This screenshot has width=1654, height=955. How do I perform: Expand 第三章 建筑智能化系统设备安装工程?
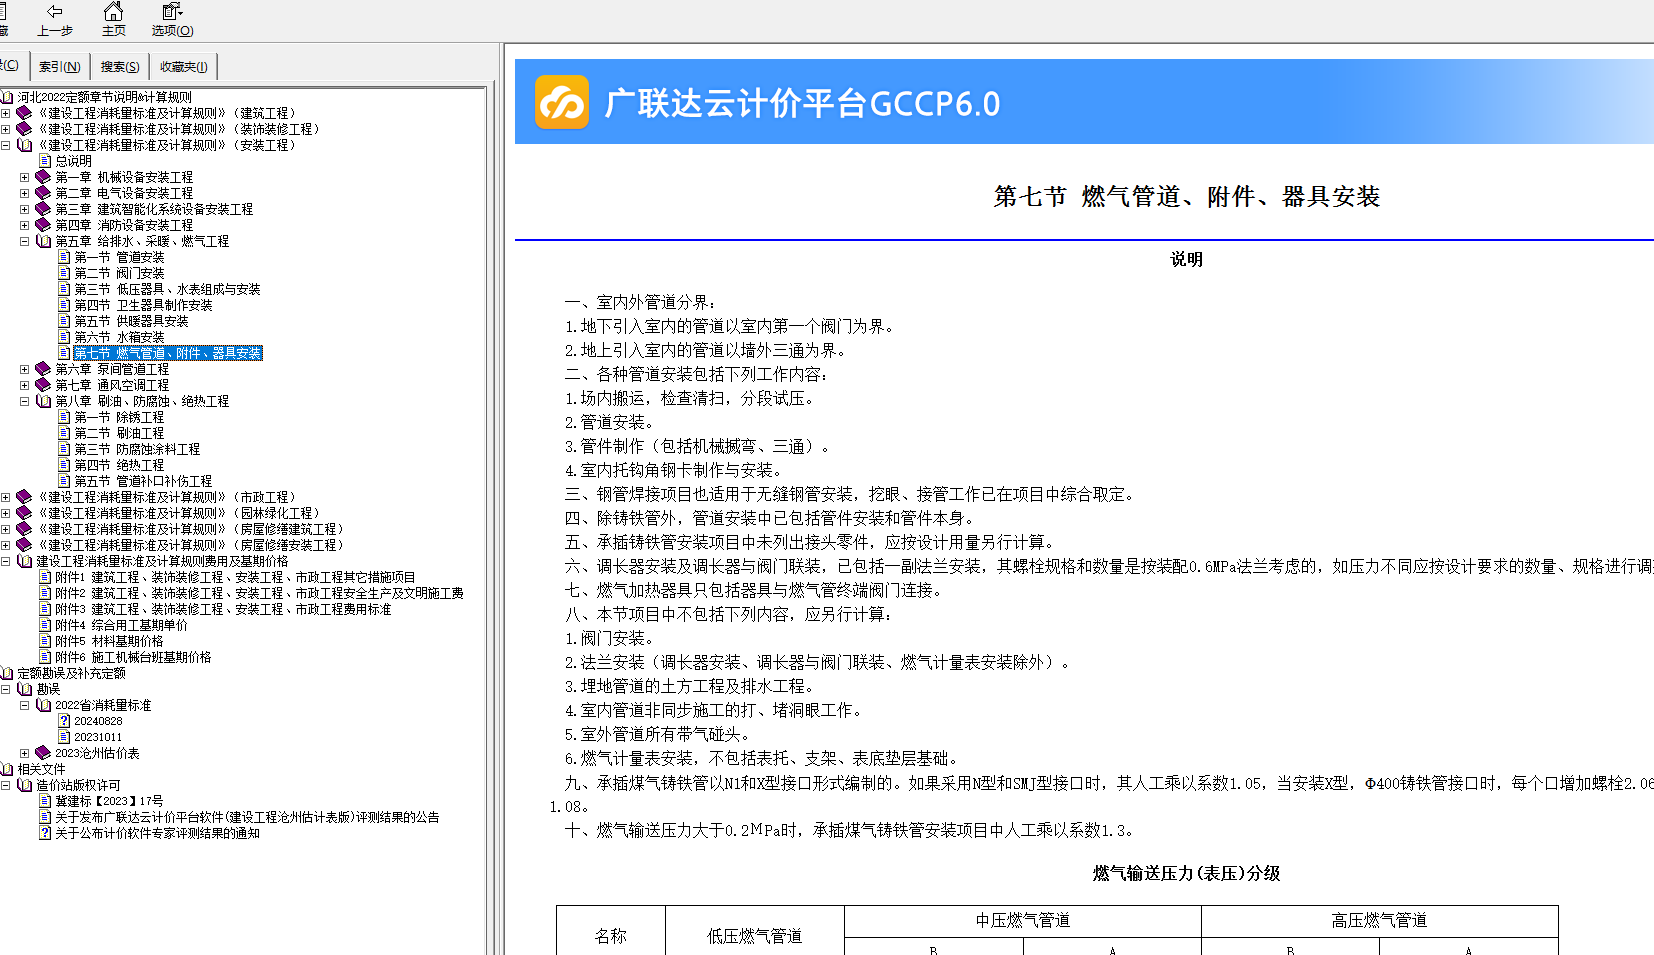[x=25, y=209]
